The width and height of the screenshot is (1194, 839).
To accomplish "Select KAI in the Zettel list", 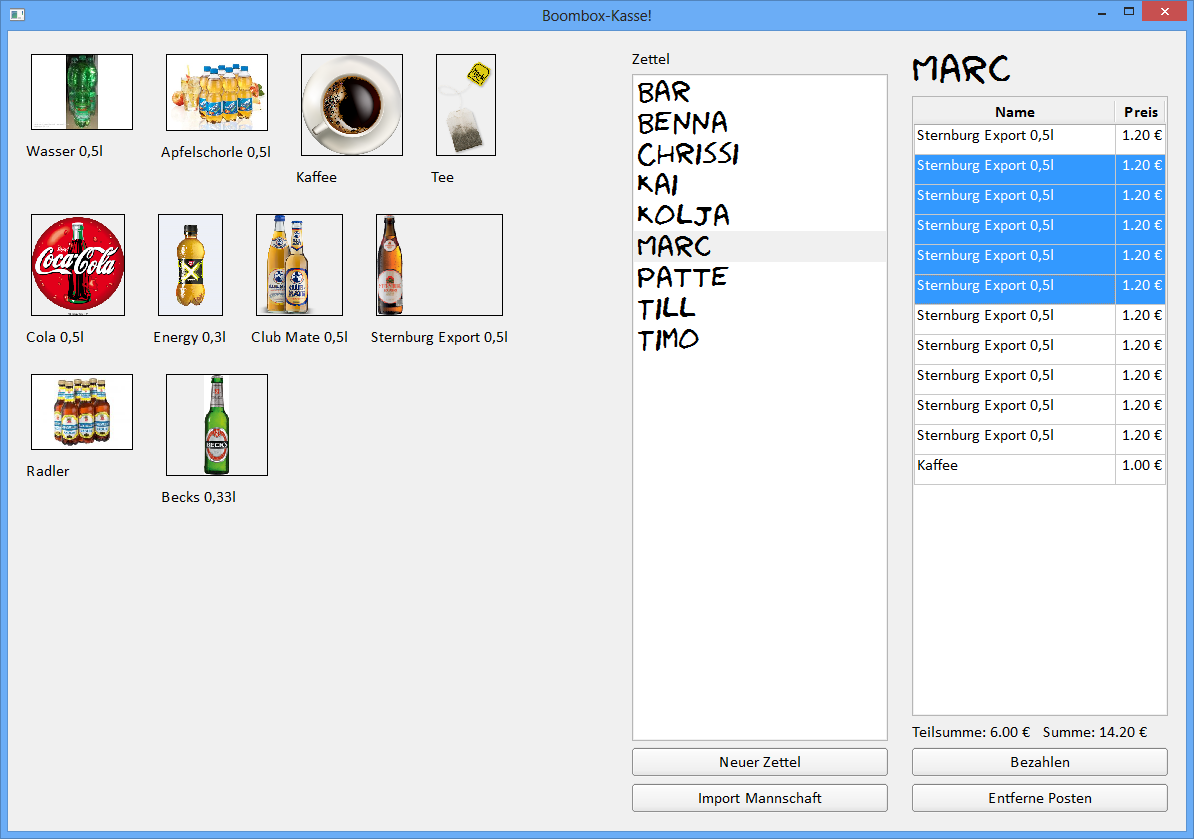I will point(759,185).
